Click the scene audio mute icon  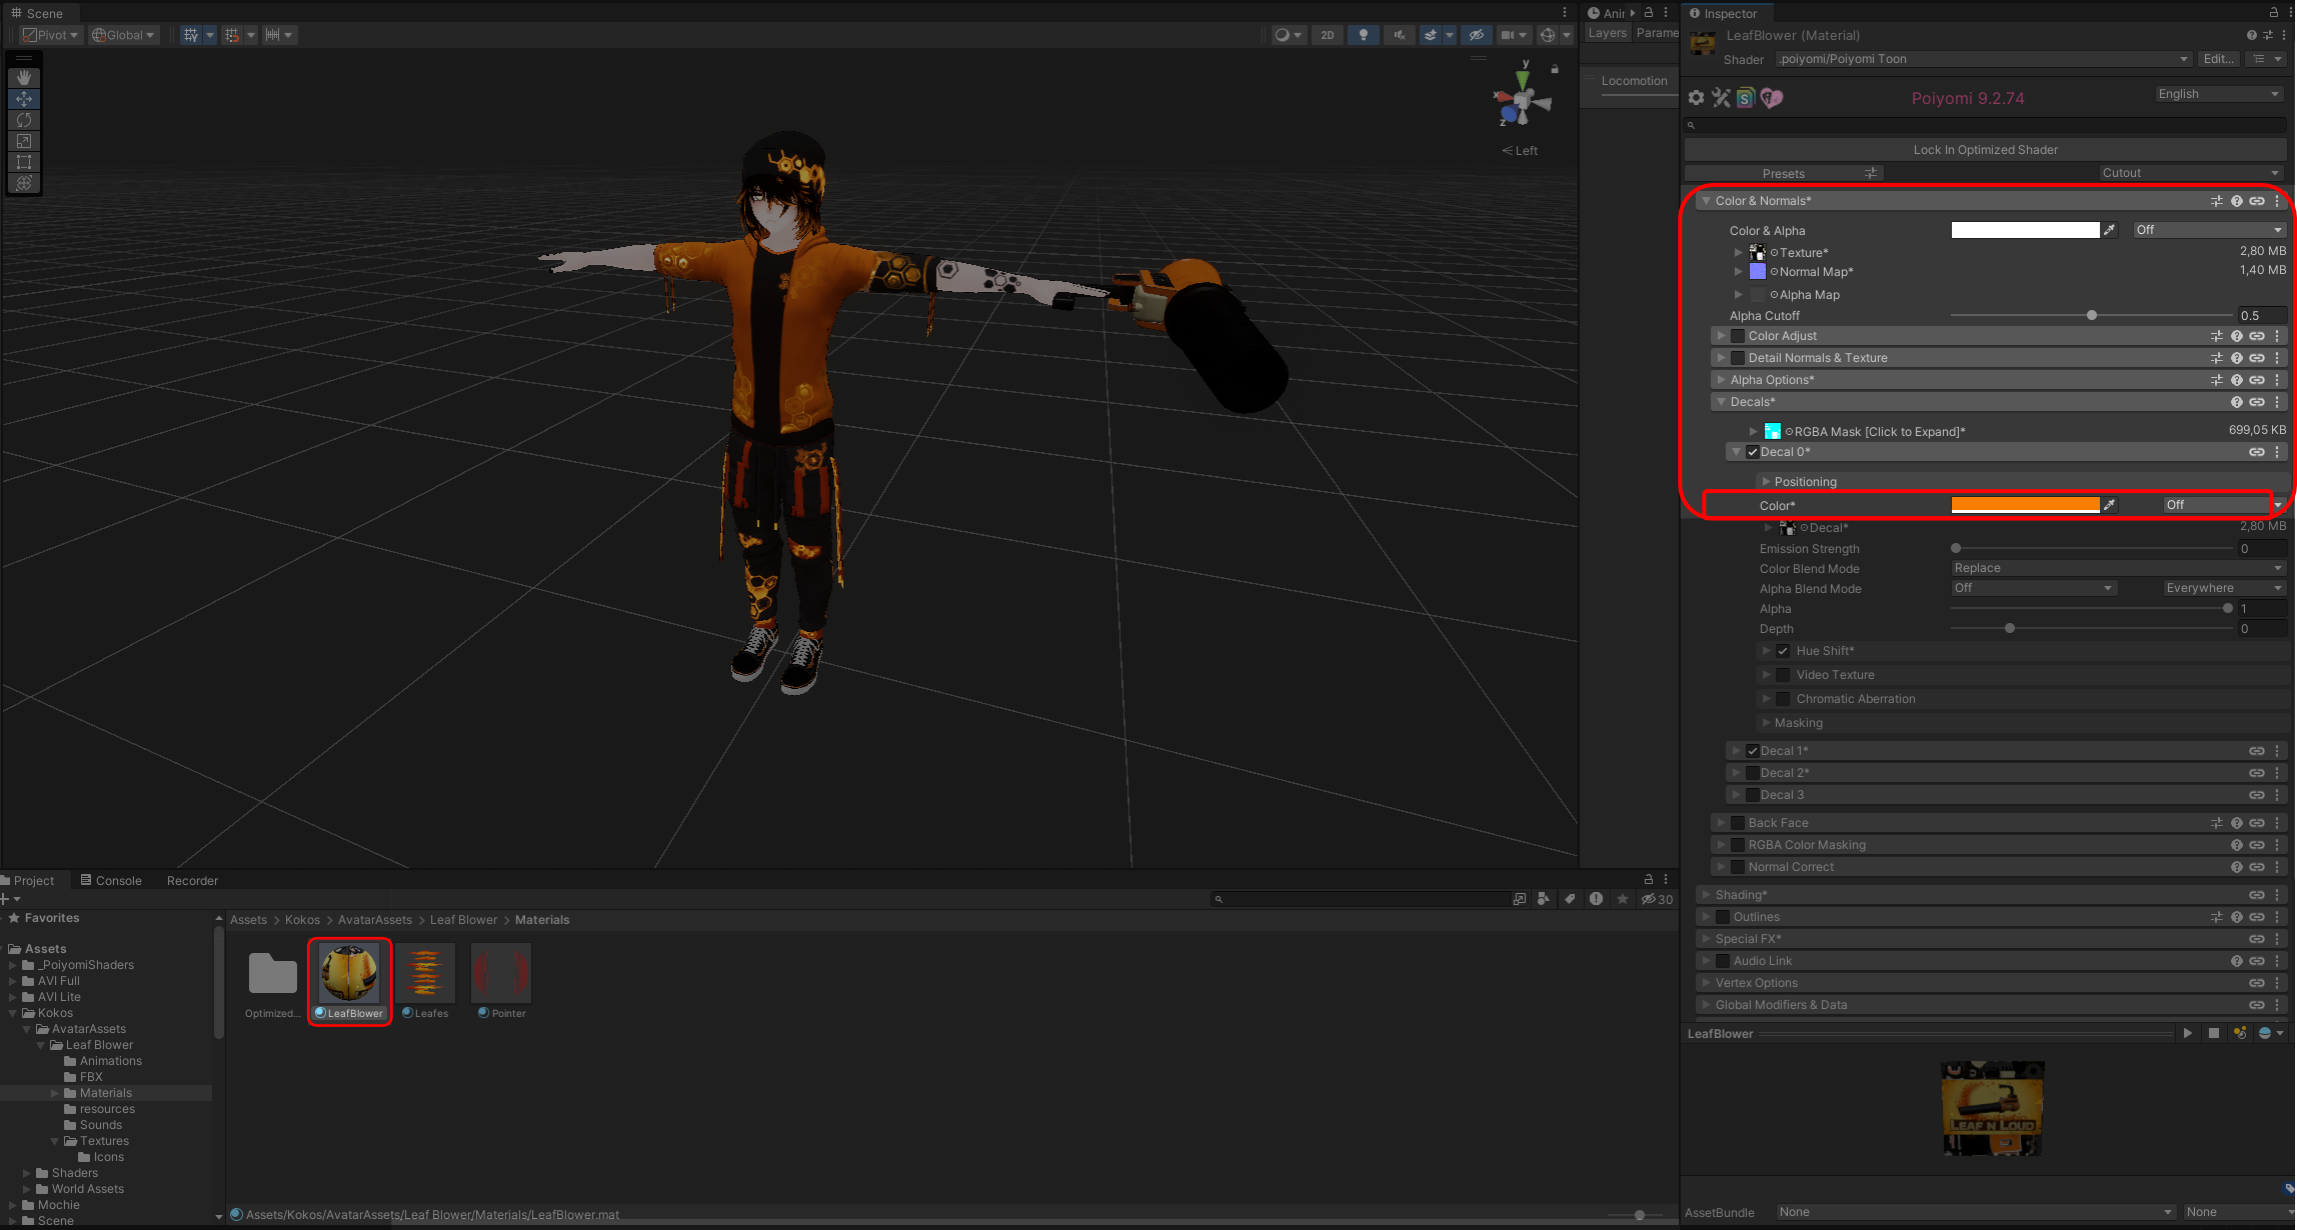[x=1399, y=35]
